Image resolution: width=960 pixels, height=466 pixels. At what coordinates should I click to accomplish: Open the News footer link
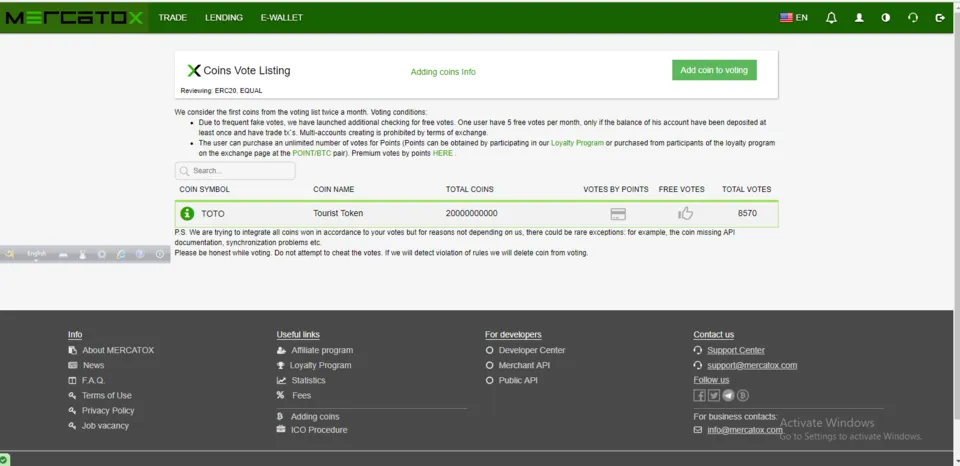pos(94,365)
